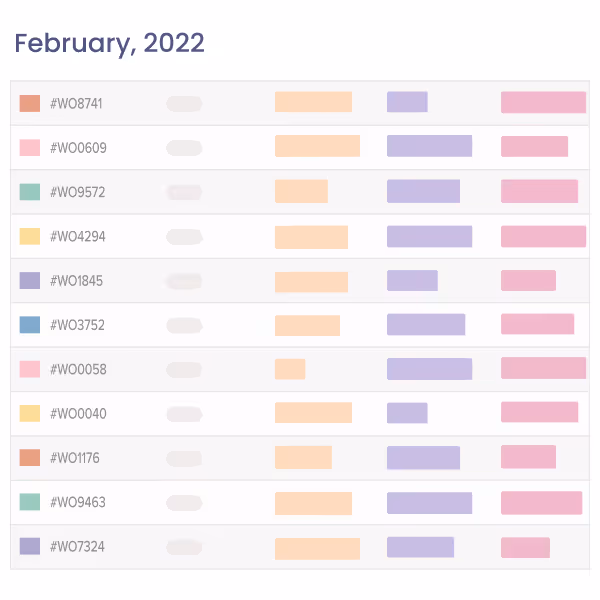
Task: Select the orange bar in #WO0058 row
Action: pos(290,369)
